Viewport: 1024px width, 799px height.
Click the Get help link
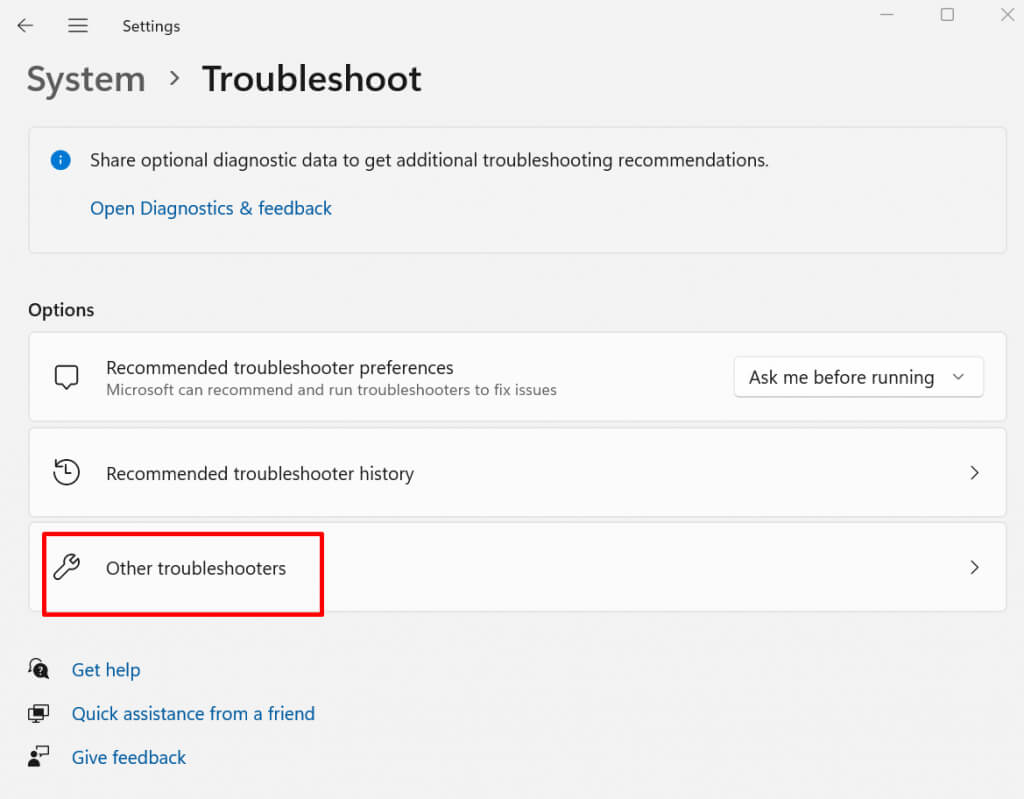[x=106, y=670]
